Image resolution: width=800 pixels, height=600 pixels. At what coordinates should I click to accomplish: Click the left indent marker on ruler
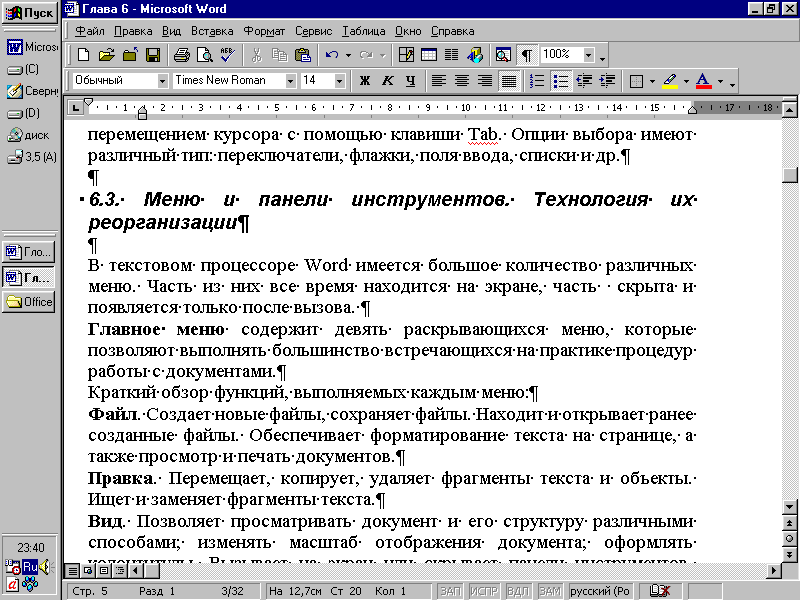coord(142,116)
